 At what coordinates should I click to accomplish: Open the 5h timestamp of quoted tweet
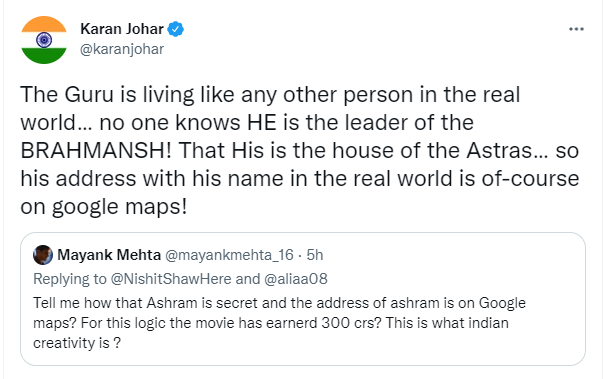click(x=314, y=255)
